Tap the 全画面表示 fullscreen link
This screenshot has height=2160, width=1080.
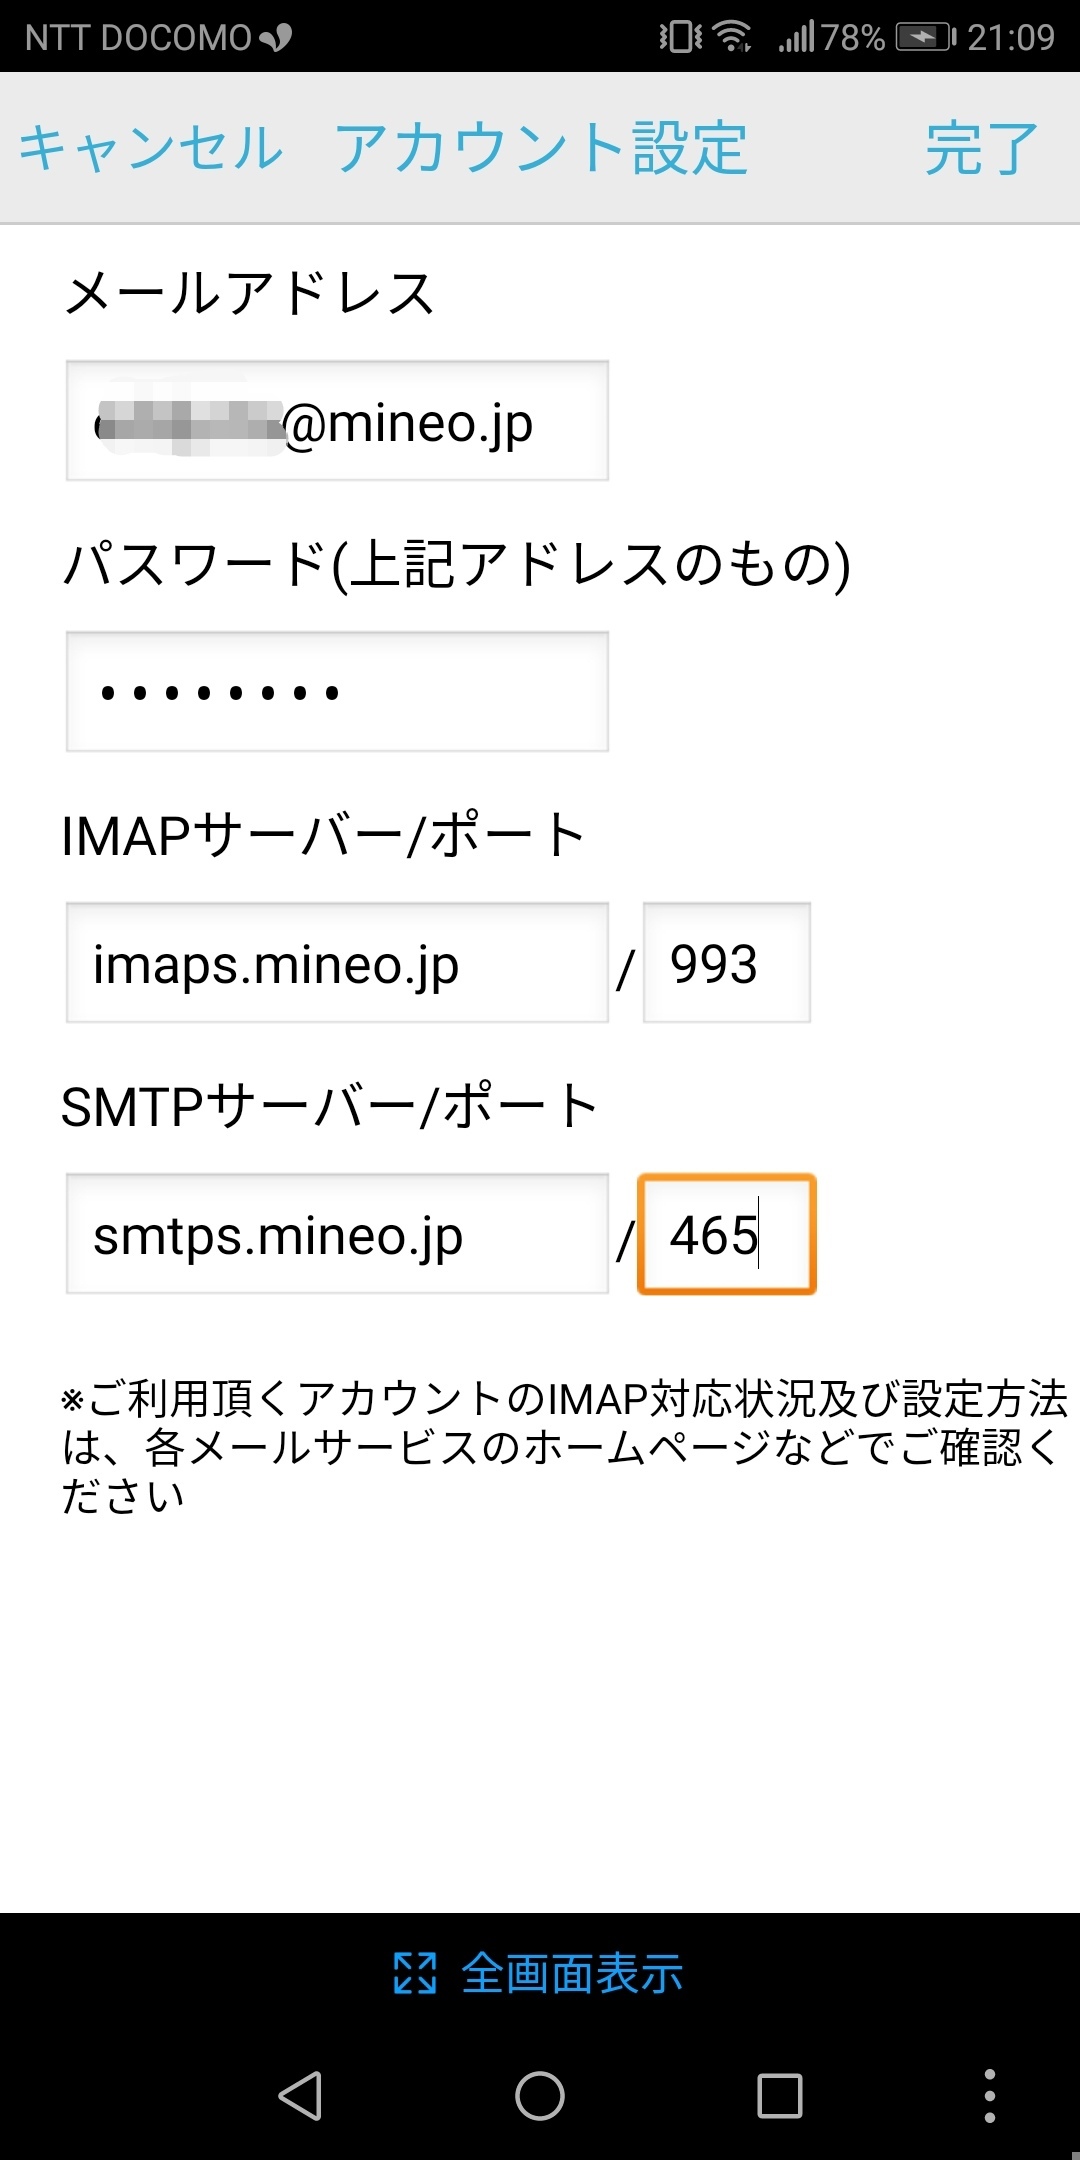(572, 1974)
